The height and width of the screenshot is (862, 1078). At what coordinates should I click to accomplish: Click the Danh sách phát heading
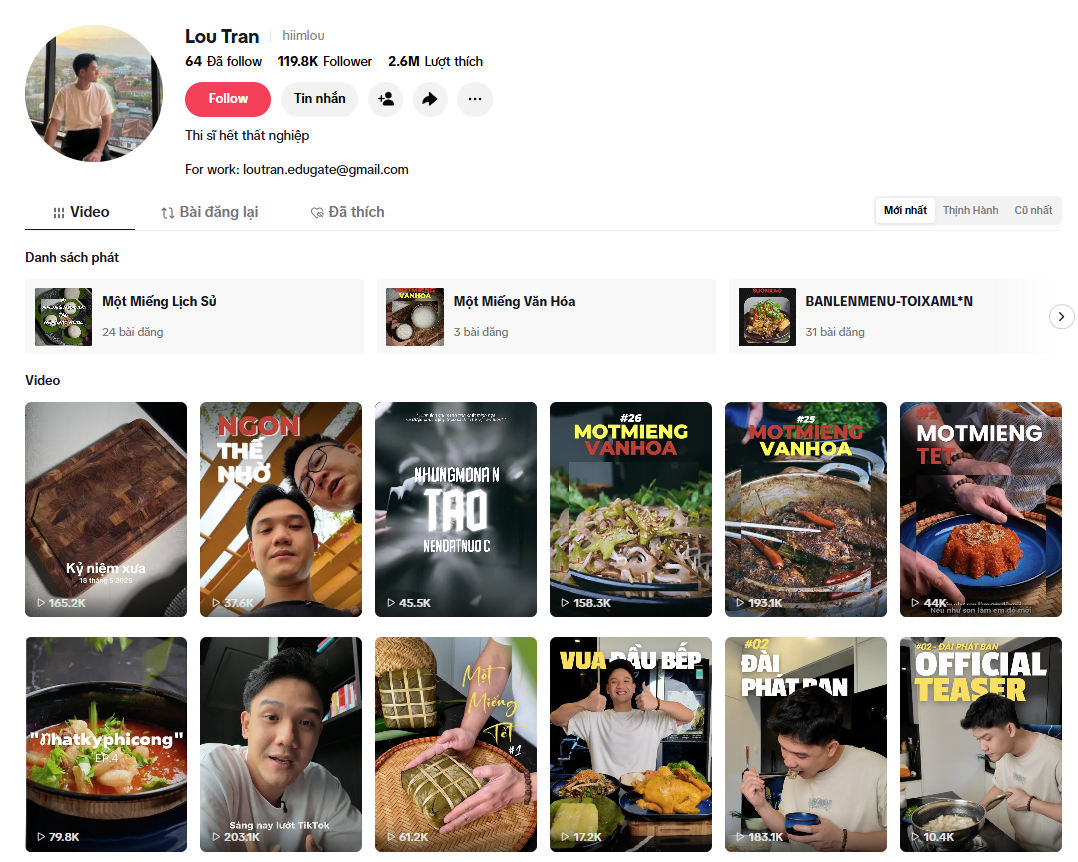(x=72, y=258)
